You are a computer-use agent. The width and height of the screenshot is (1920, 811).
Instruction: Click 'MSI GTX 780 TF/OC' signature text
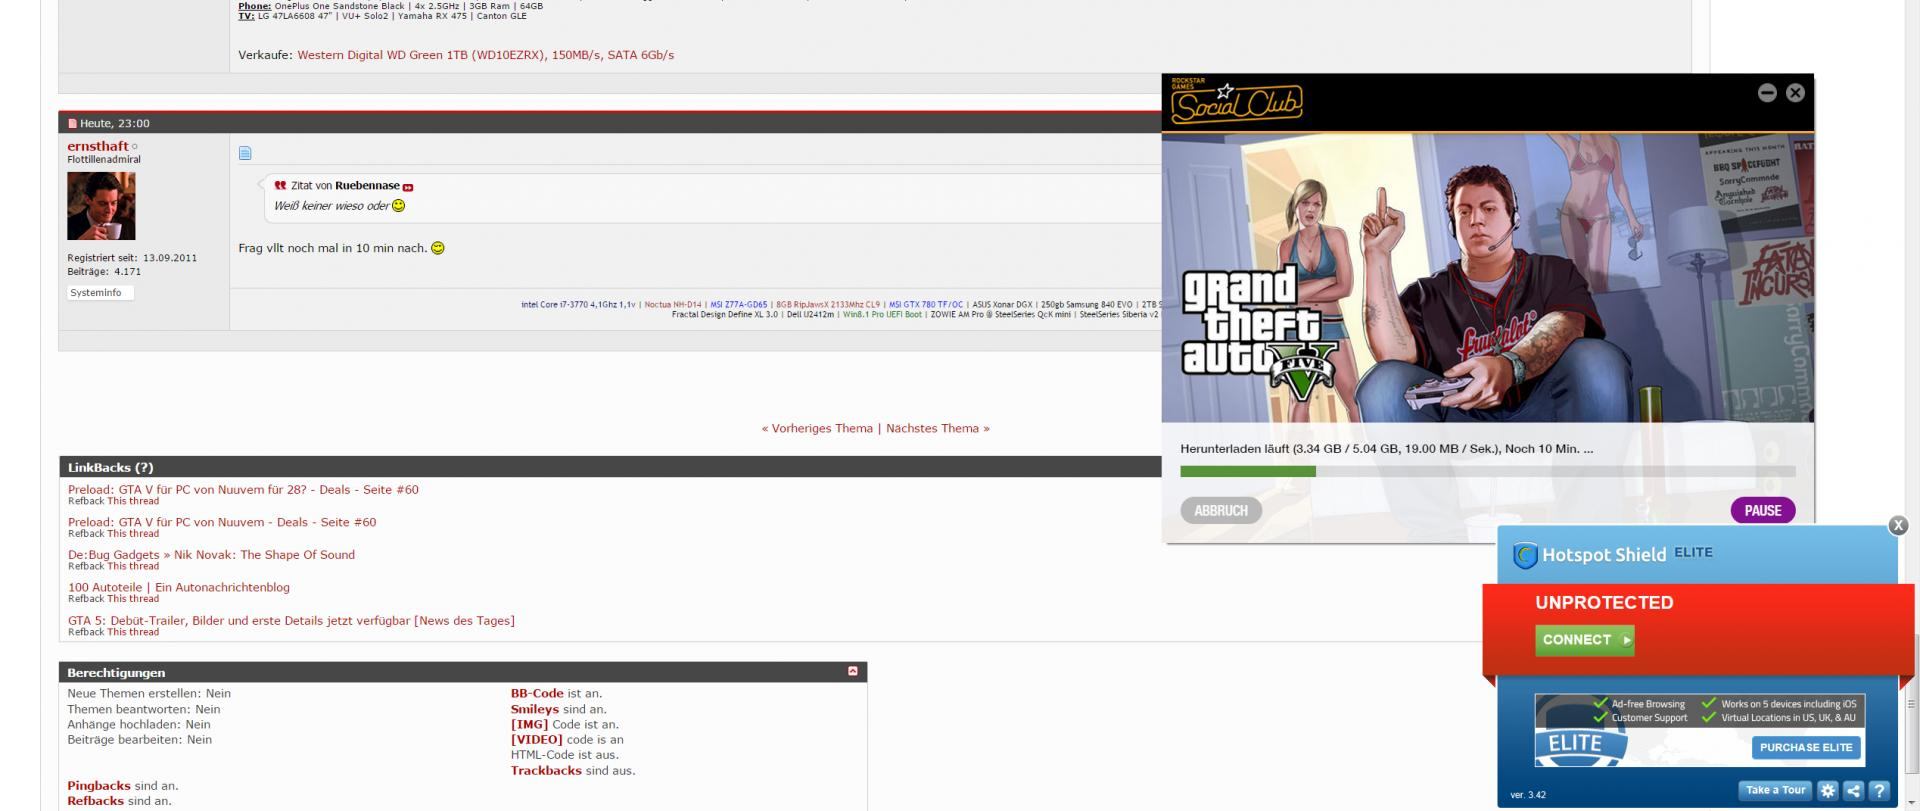(x=926, y=304)
